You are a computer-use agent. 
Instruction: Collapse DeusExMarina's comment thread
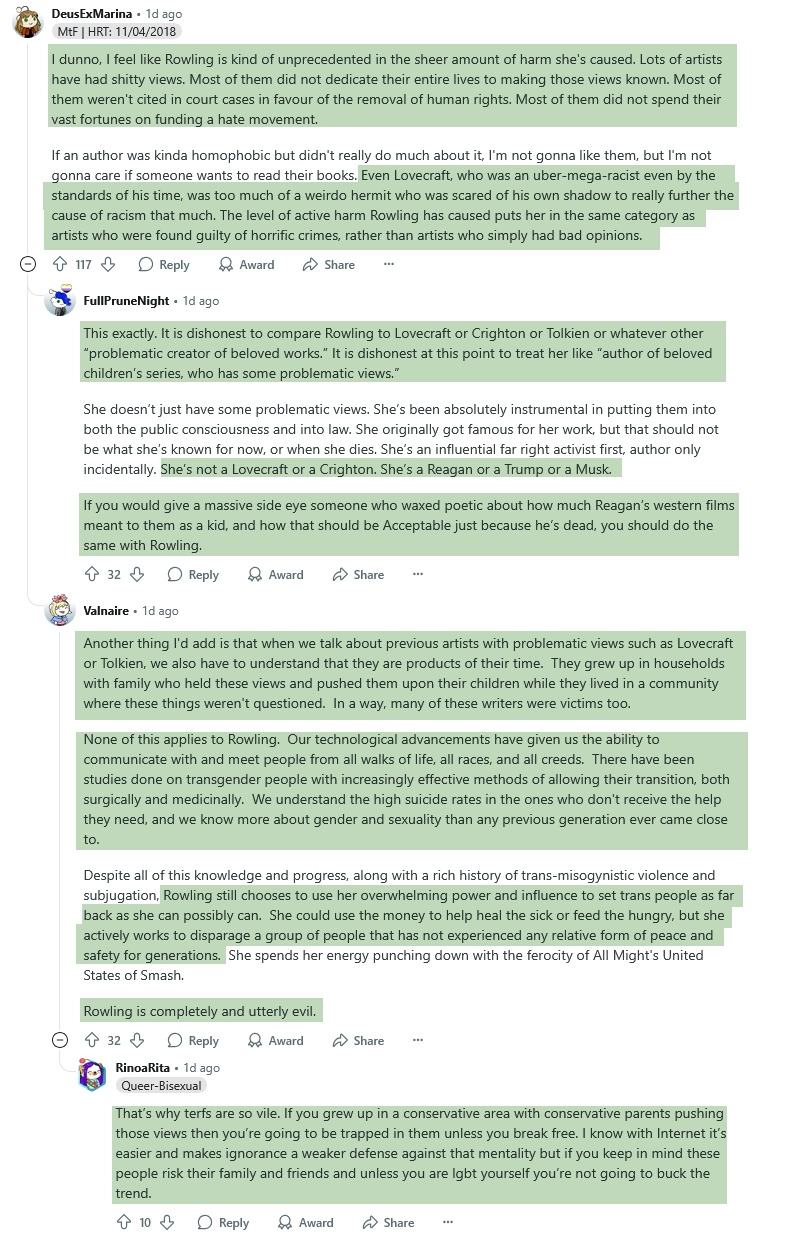pos(30,265)
